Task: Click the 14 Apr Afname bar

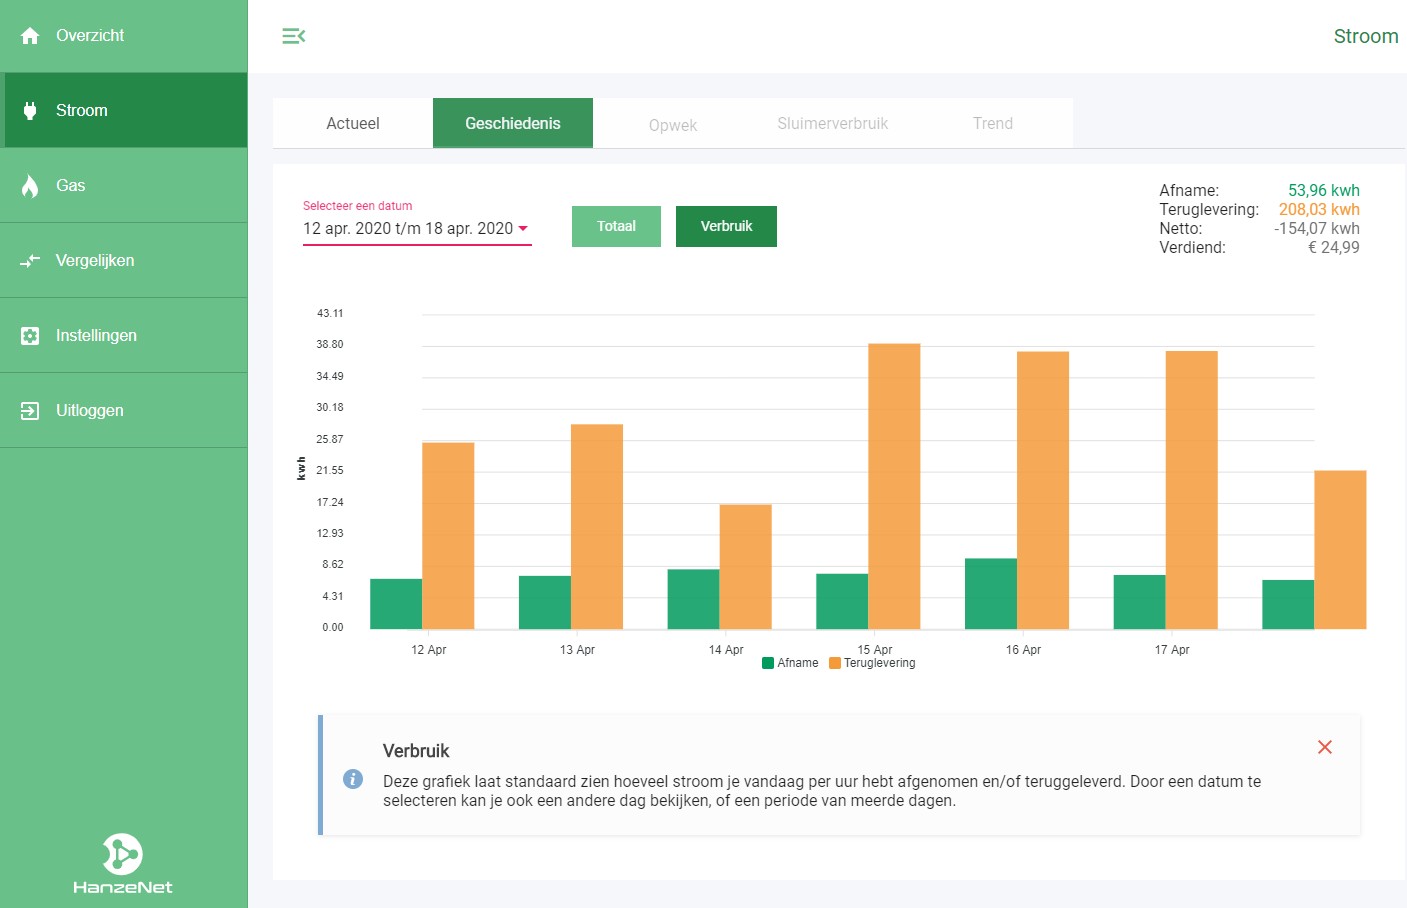Action: (x=694, y=599)
